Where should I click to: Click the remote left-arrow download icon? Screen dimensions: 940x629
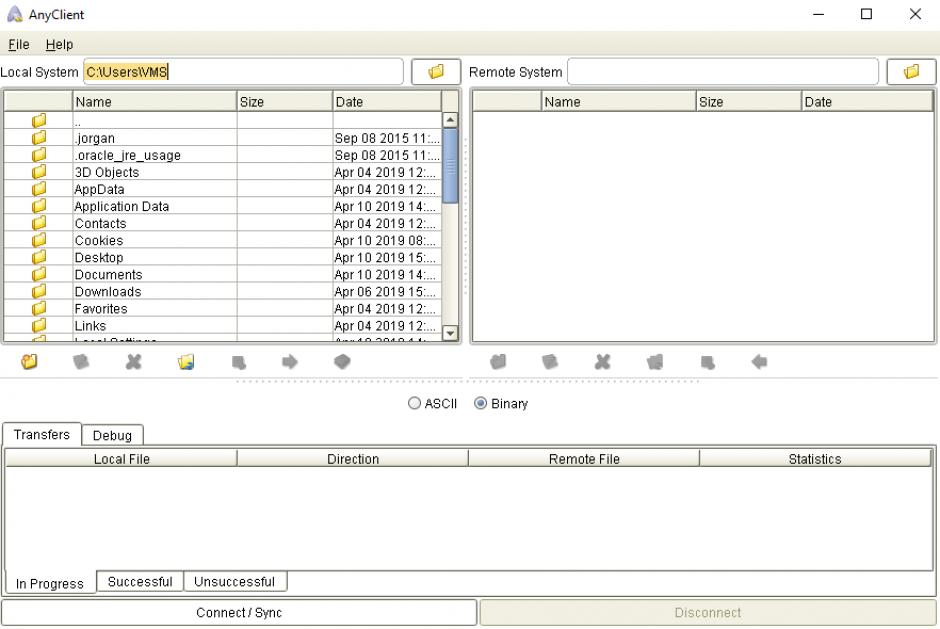click(x=760, y=362)
